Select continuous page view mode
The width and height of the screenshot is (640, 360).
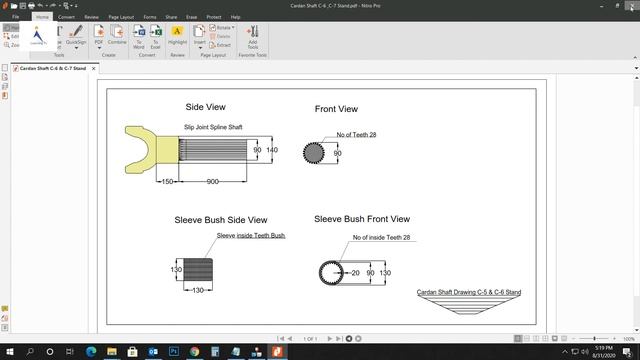tap(527, 339)
